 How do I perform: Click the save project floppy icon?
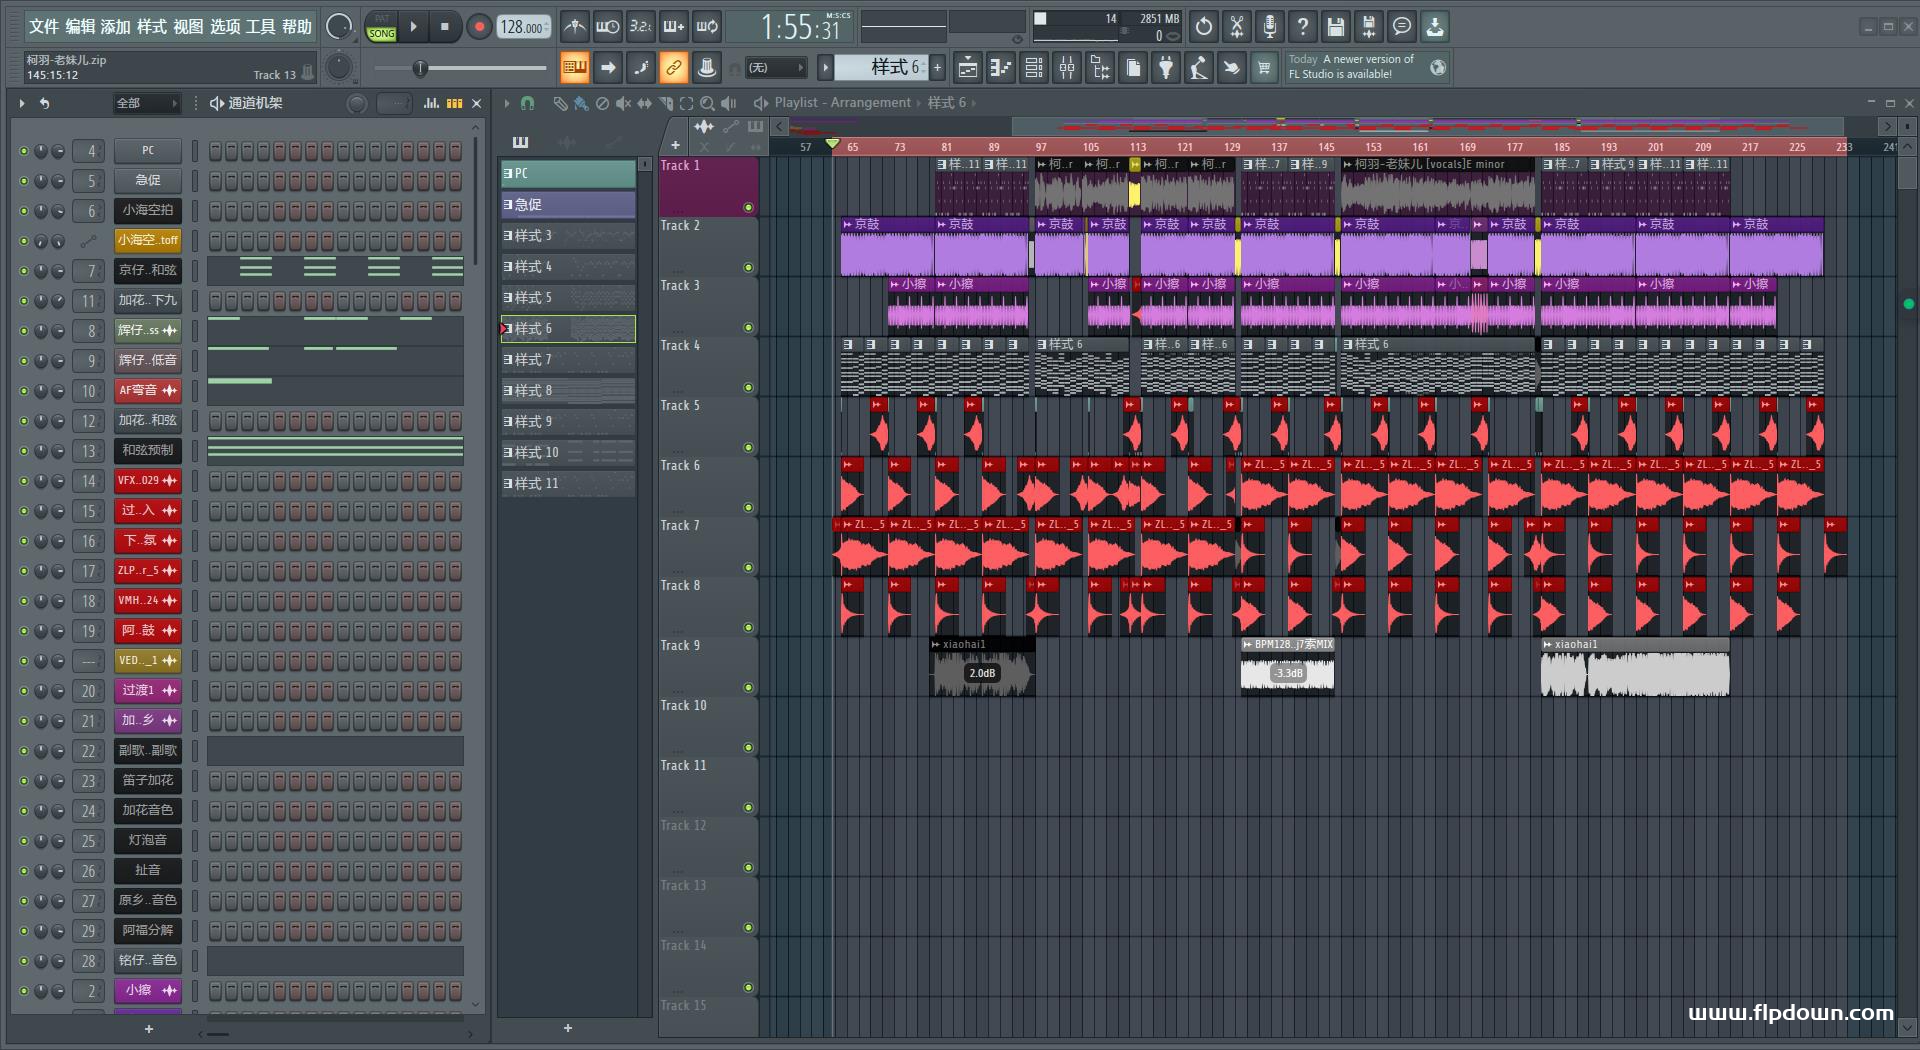[1336, 27]
